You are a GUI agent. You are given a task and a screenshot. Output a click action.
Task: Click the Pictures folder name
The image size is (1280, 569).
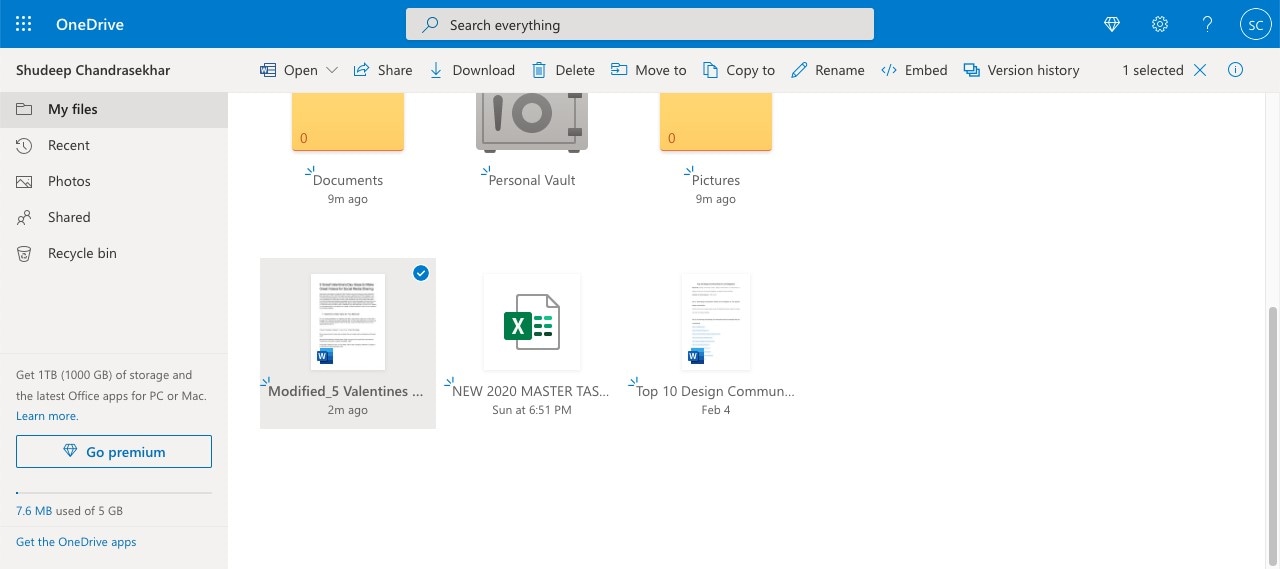point(716,181)
